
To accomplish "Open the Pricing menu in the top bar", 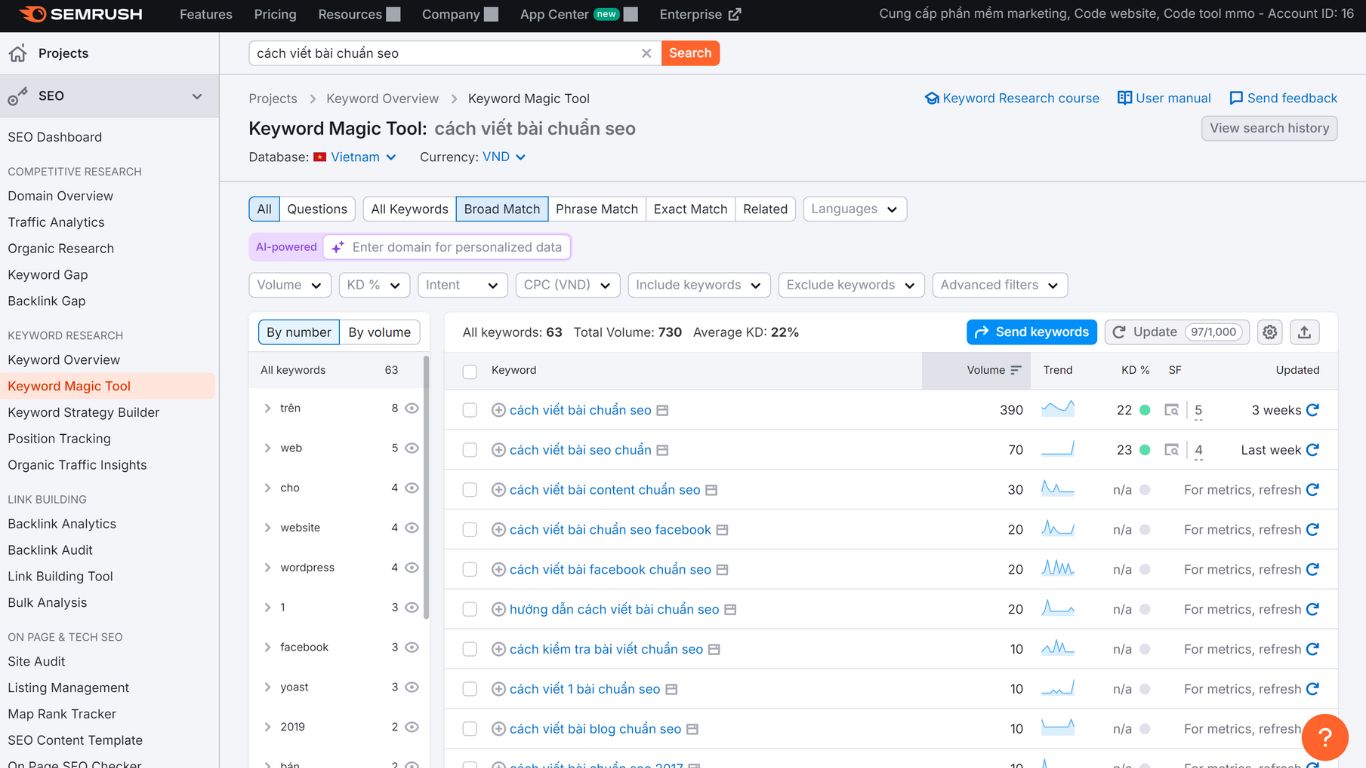I will tap(274, 14).
